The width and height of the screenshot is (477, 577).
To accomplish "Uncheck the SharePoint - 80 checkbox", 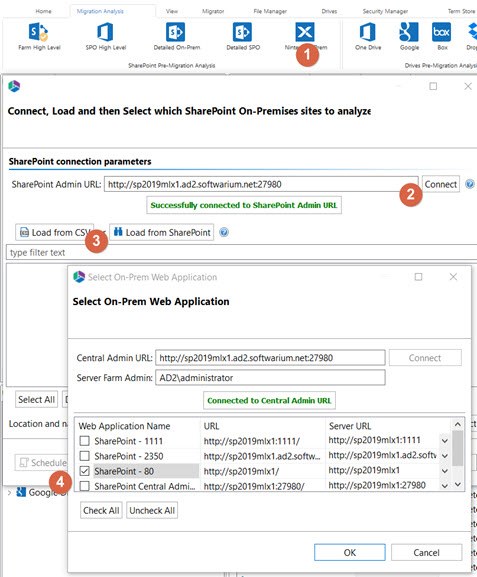I will click(85, 471).
